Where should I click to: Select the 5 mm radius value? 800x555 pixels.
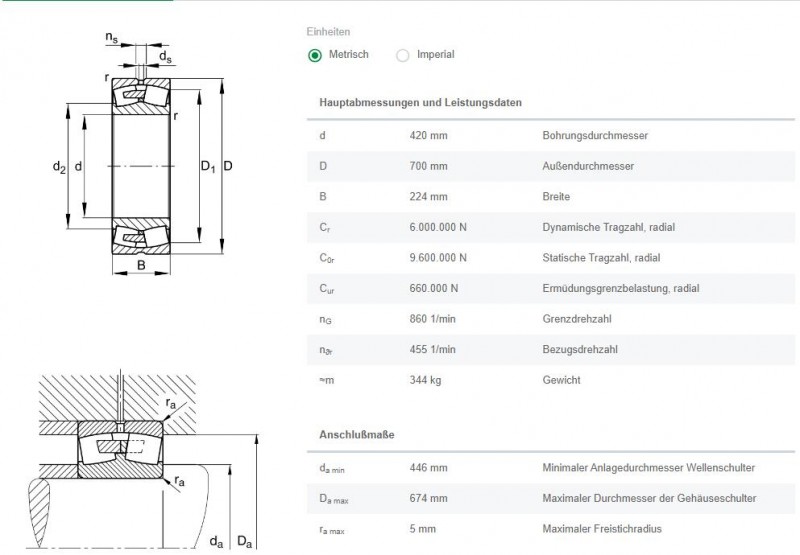click(x=422, y=529)
